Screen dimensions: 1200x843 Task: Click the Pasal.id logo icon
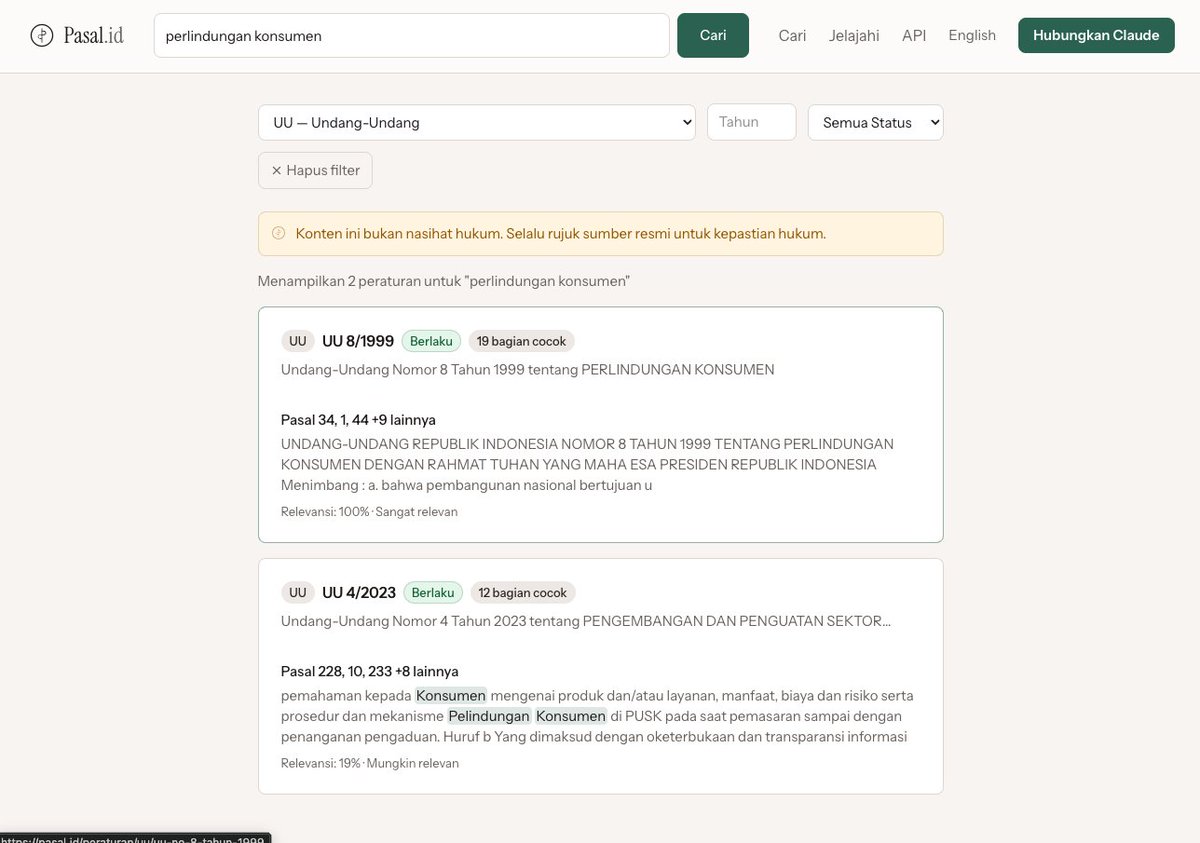pyautogui.click(x=42, y=35)
